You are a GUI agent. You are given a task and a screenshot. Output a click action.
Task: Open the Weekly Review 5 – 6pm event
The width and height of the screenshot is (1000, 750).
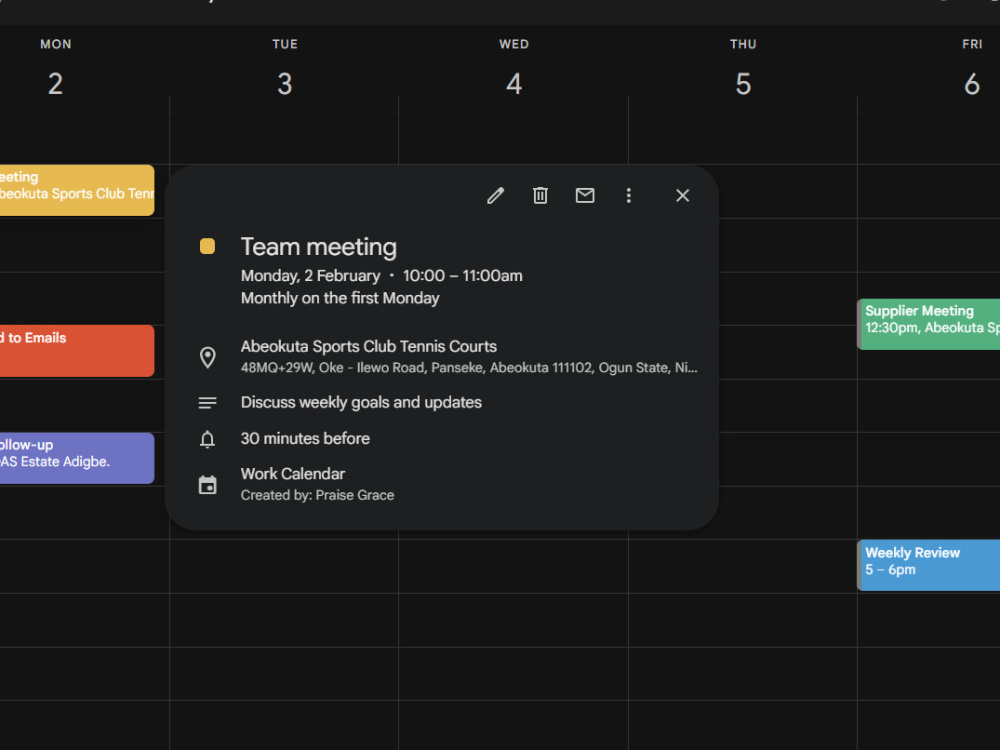click(x=929, y=565)
